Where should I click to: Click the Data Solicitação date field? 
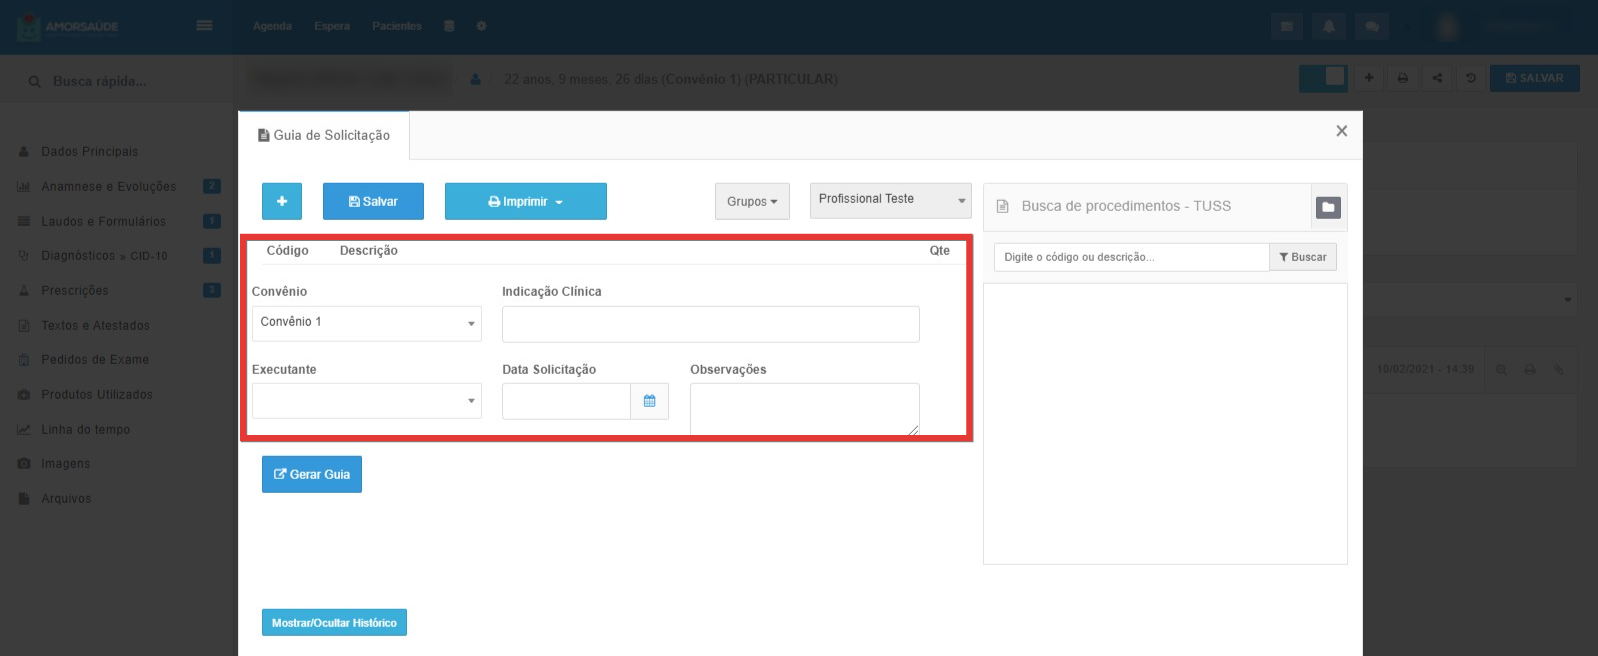tap(566, 401)
